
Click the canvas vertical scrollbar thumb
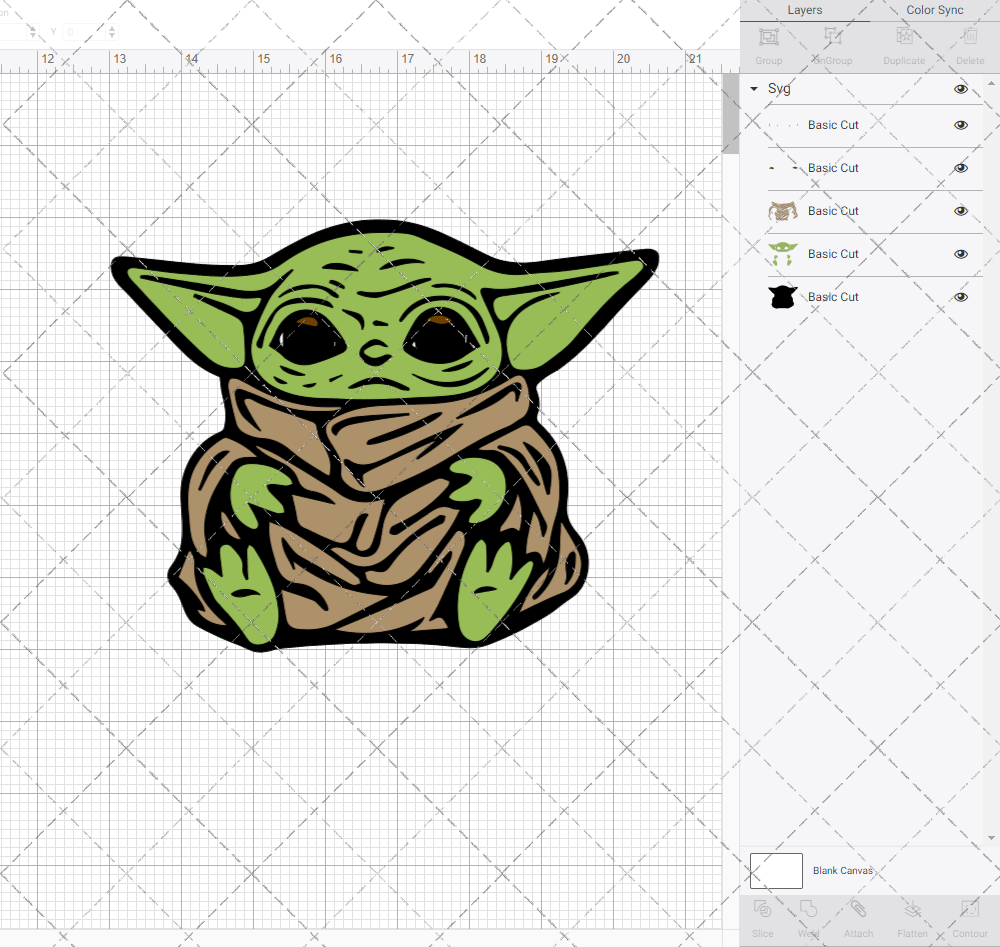pyautogui.click(x=730, y=114)
